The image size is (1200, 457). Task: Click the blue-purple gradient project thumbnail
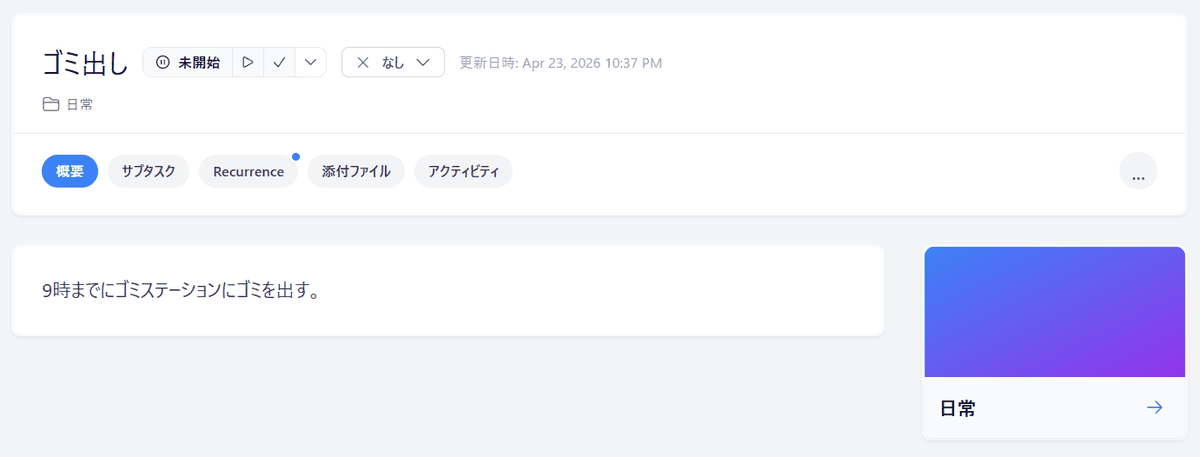tap(1053, 311)
